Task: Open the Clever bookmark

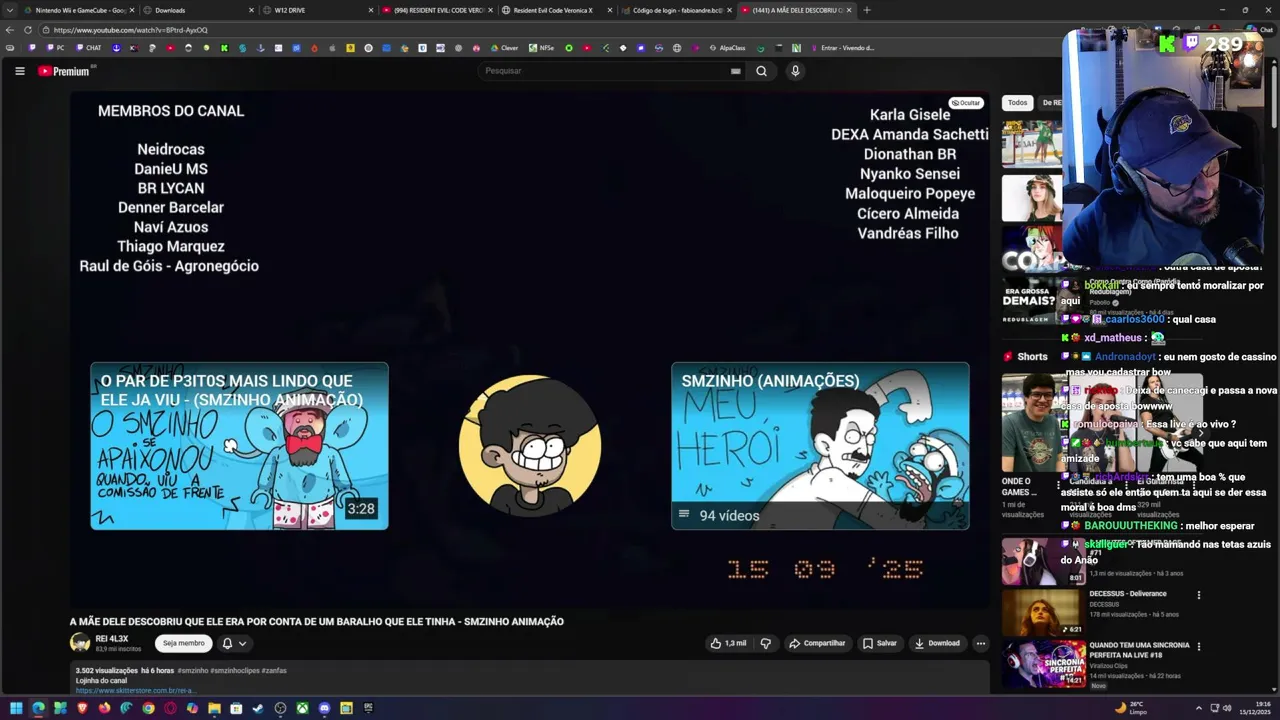Action: point(504,48)
